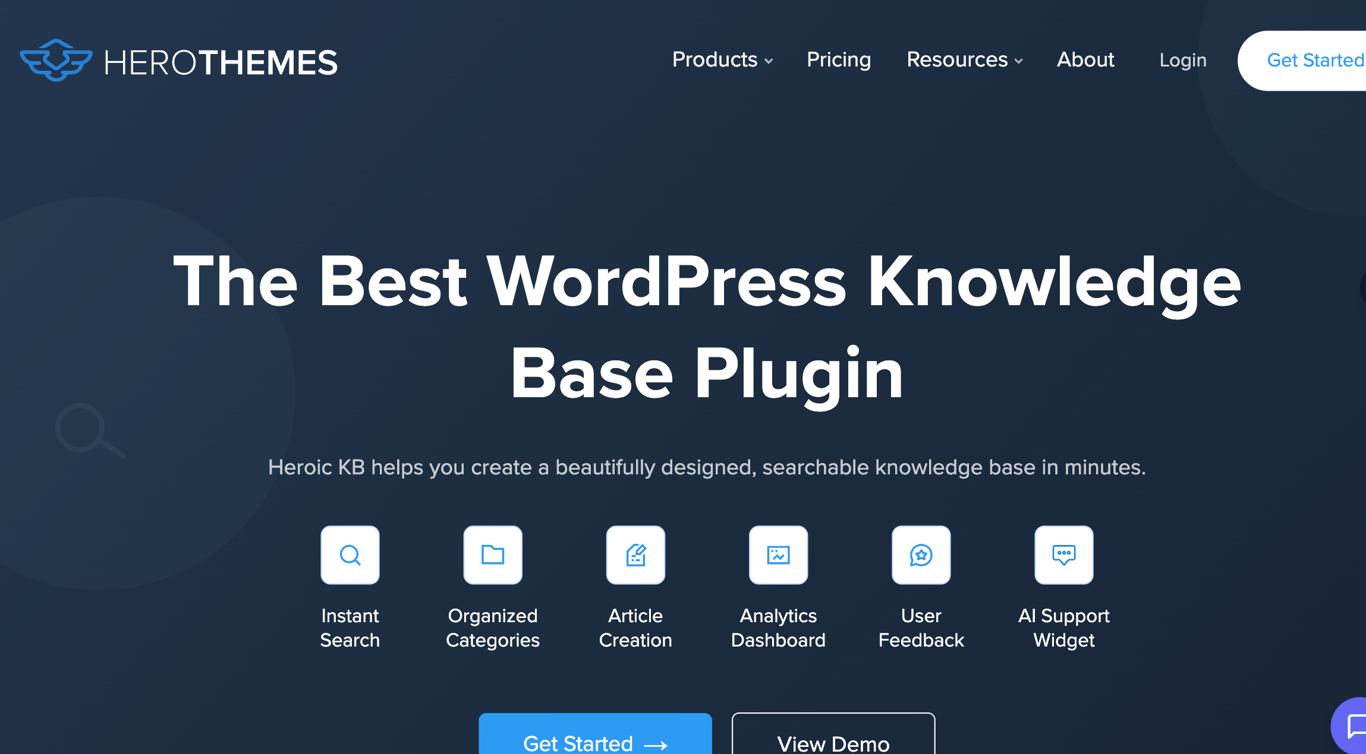This screenshot has width=1366, height=754.
Task: Click the Instant Search magnifier icon
Action: tap(350, 555)
